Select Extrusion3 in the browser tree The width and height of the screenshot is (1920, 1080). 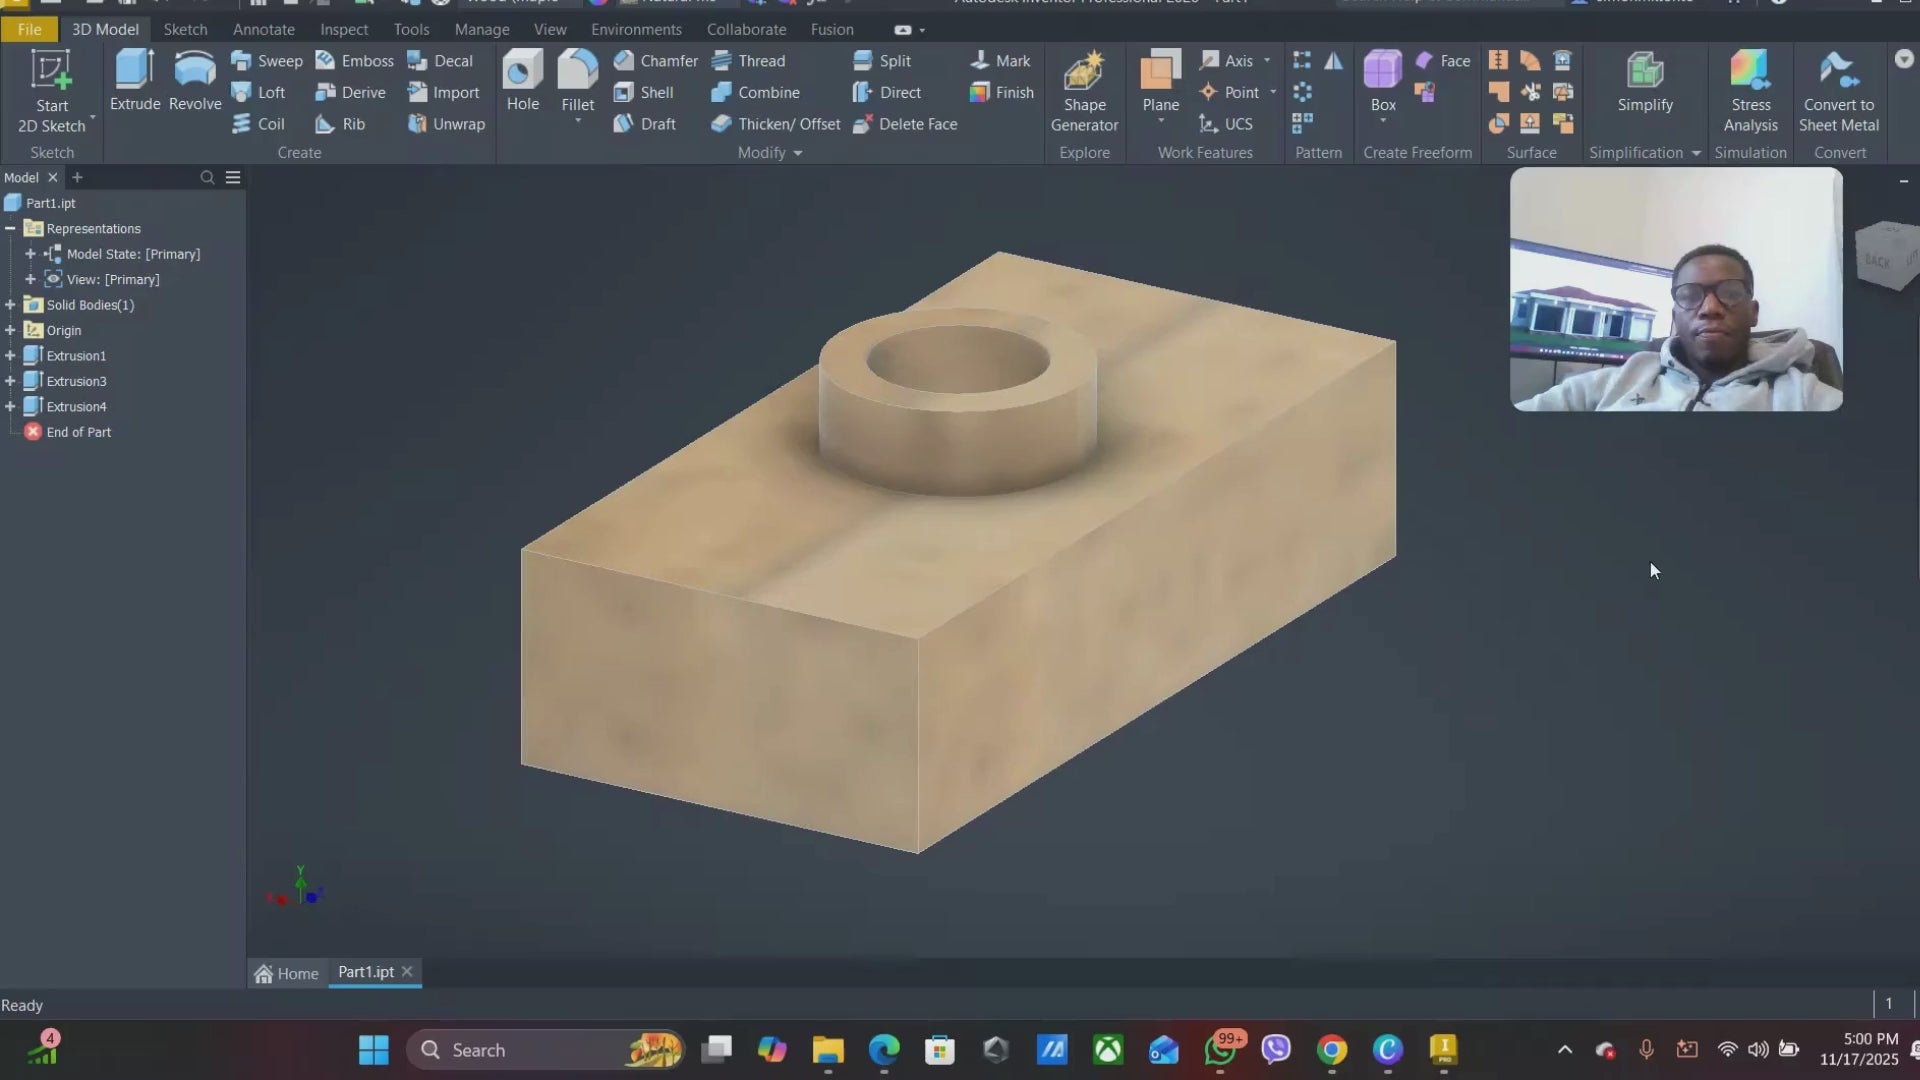pos(77,381)
